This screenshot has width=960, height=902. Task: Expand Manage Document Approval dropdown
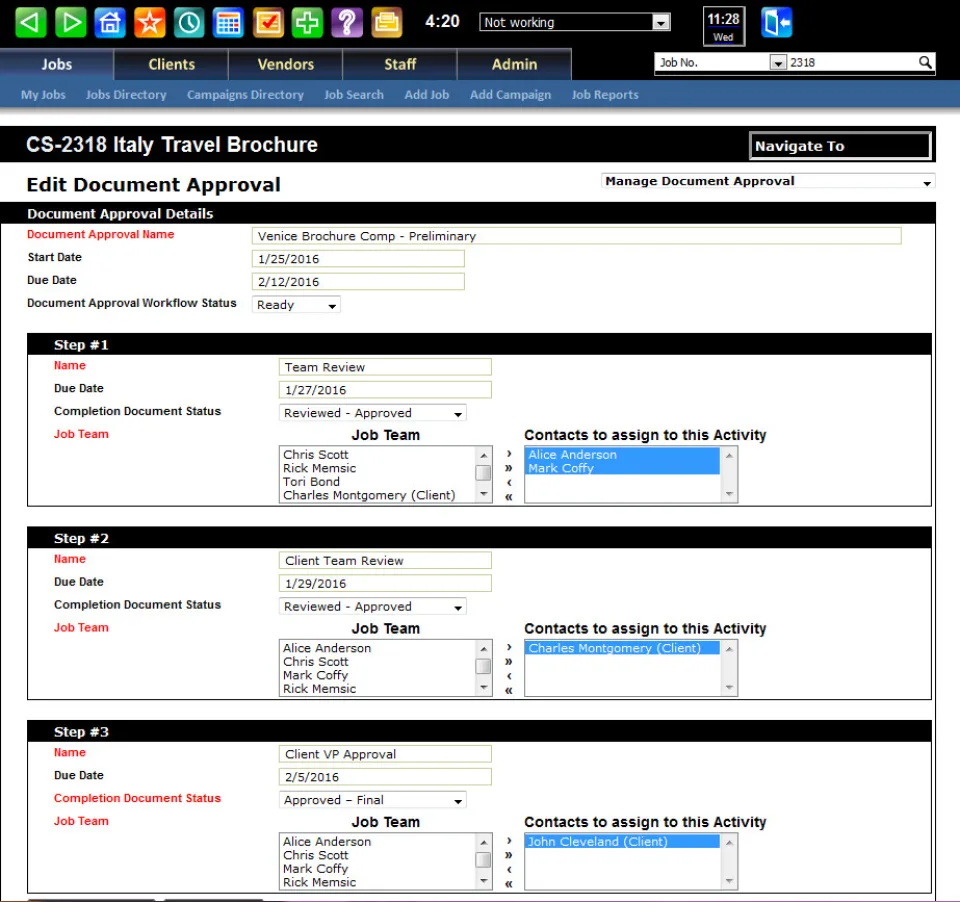[x=768, y=181]
